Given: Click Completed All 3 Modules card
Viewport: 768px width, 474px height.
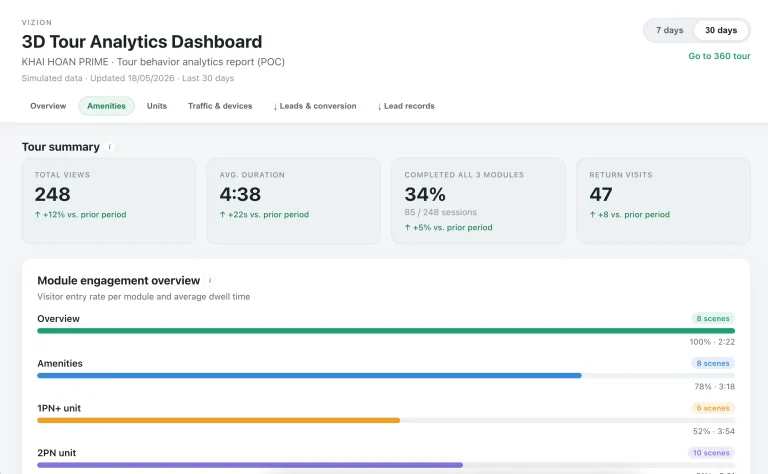Looking at the screenshot, I should click(x=479, y=201).
